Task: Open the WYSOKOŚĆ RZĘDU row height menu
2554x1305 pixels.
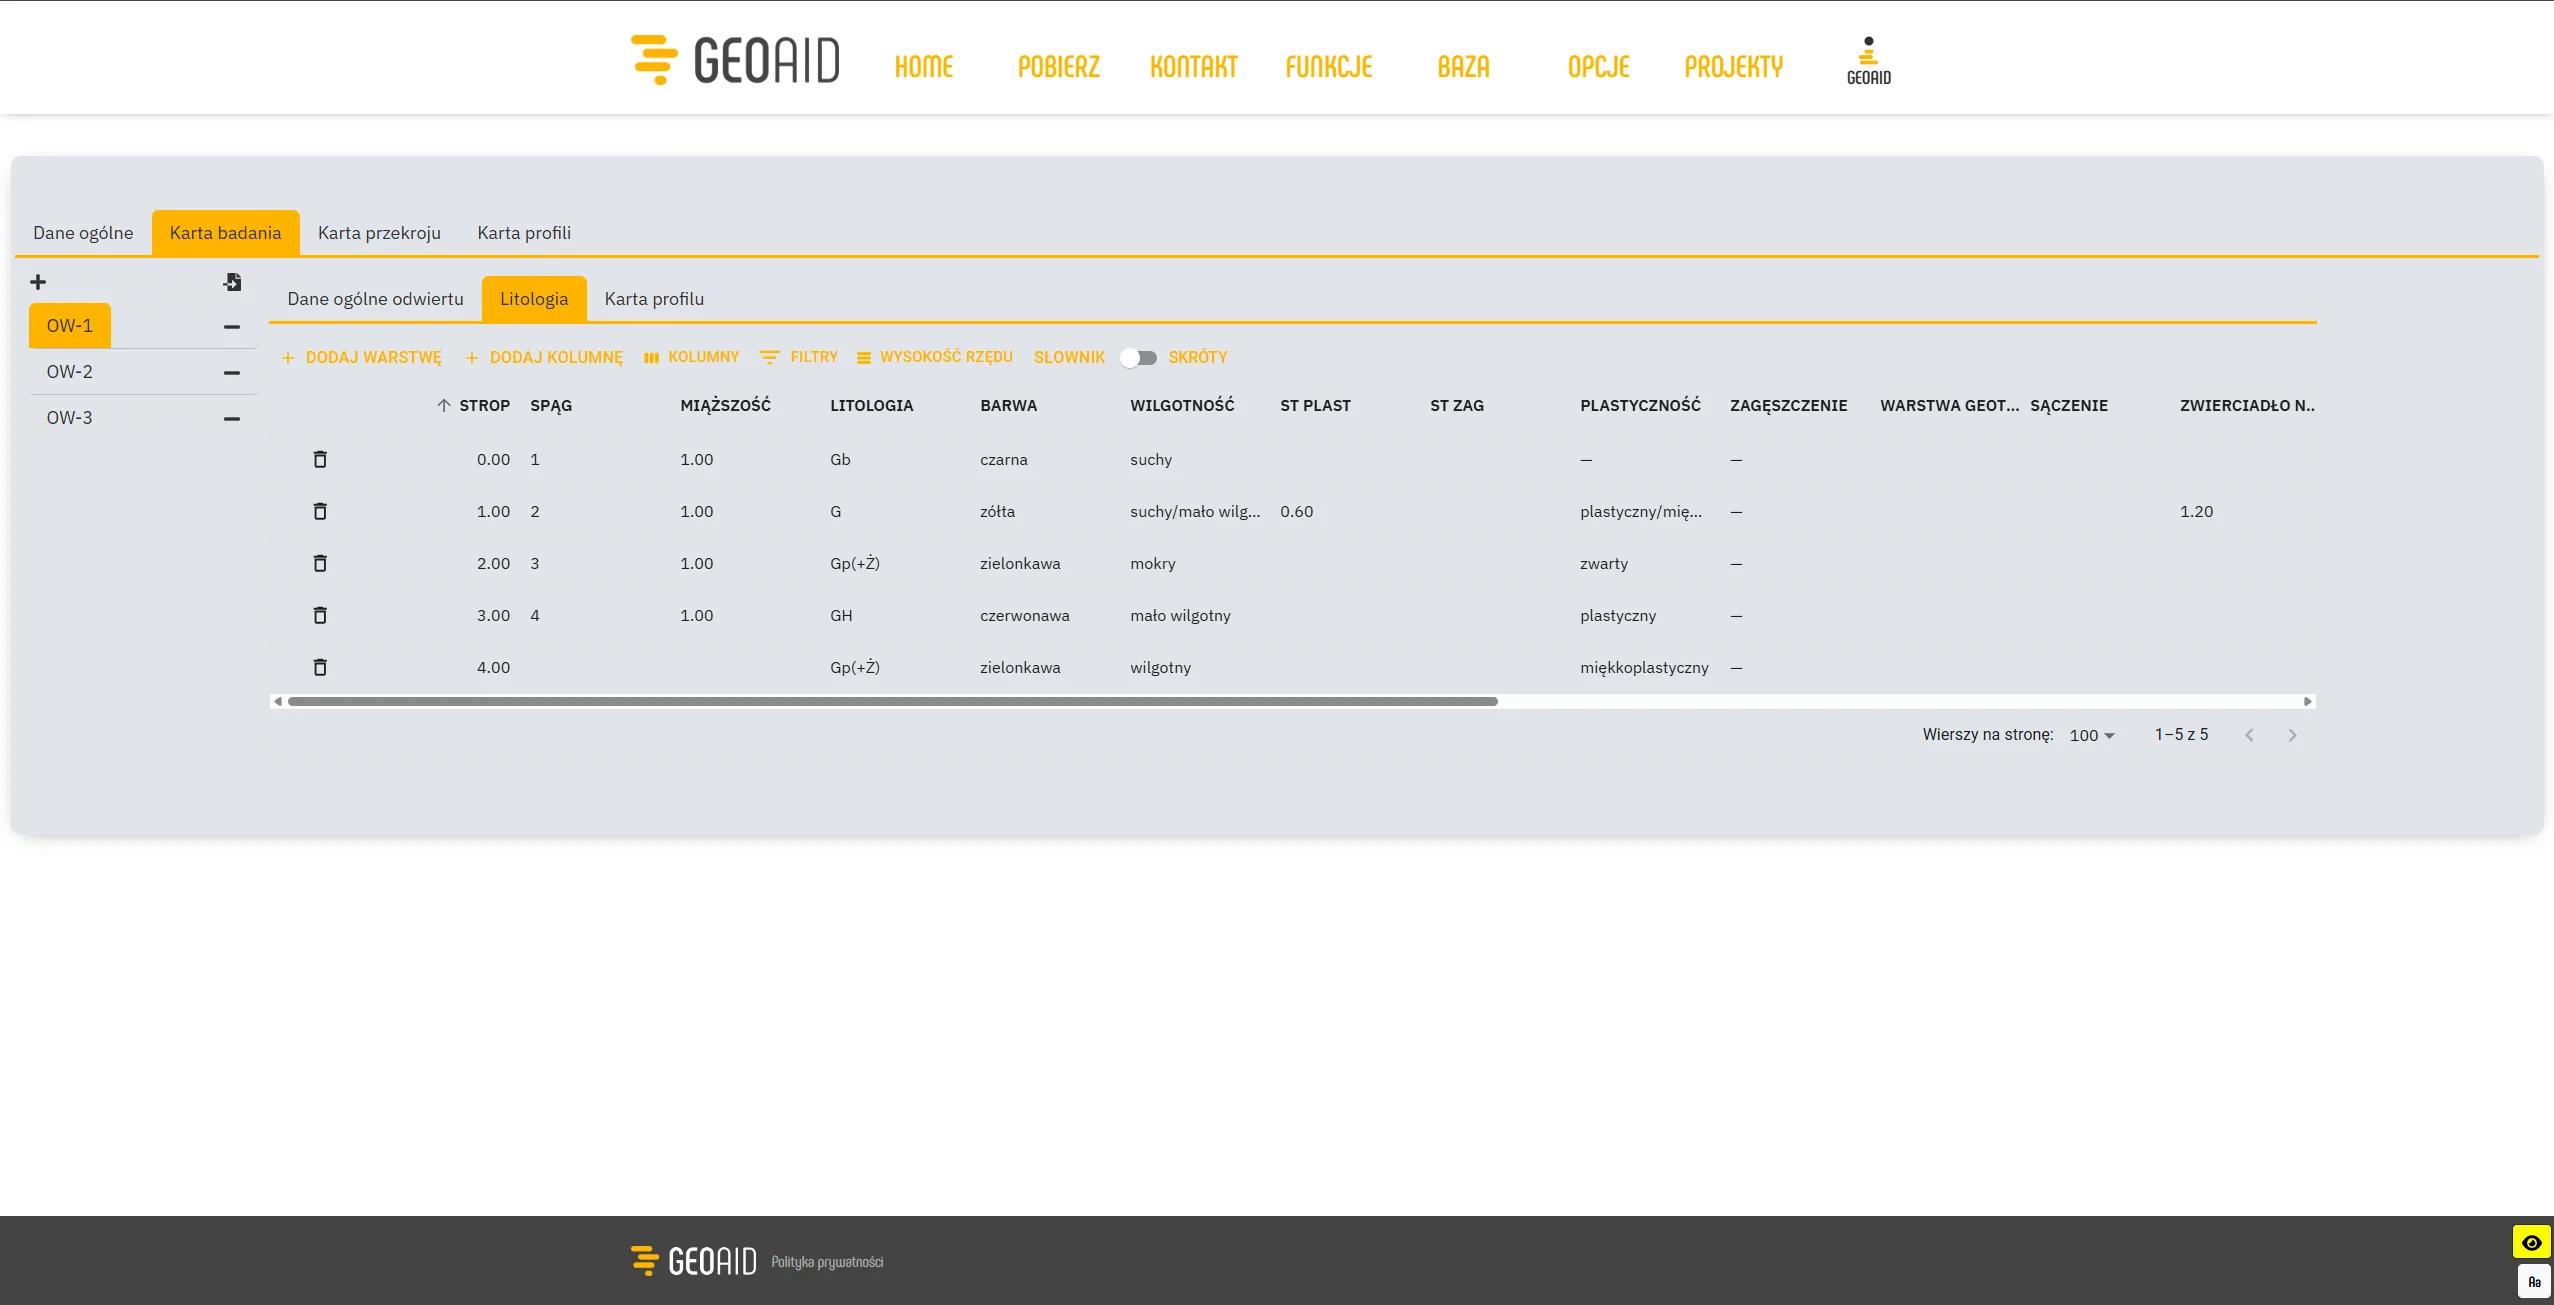Action: click(x=935, y=357)
